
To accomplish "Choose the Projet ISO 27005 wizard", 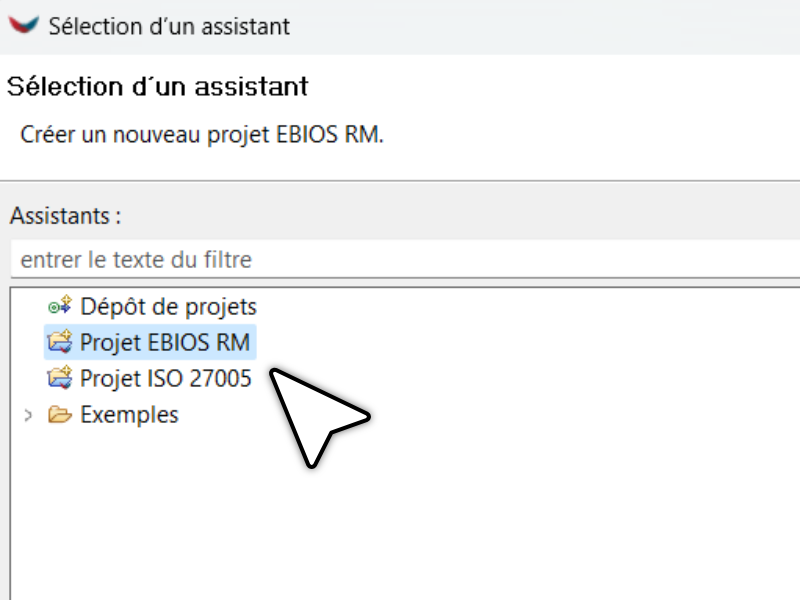I will 166,379.
